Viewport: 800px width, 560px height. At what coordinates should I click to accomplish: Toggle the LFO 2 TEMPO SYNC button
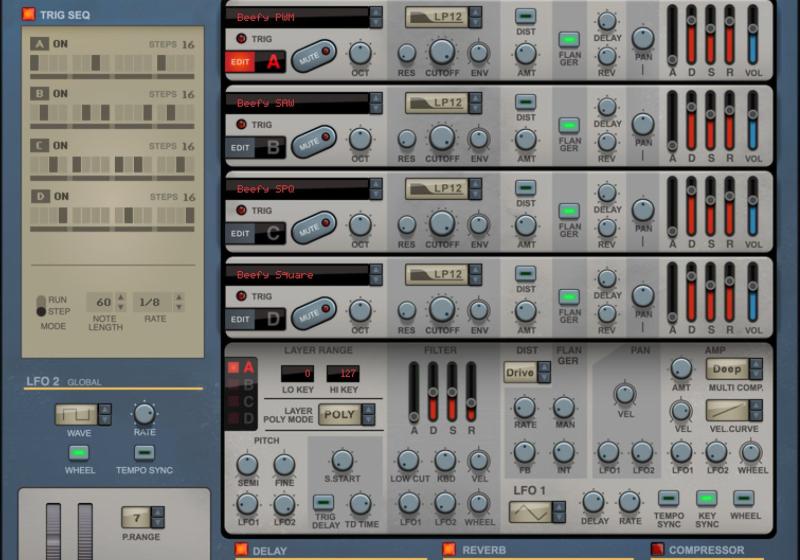[144, 452]
